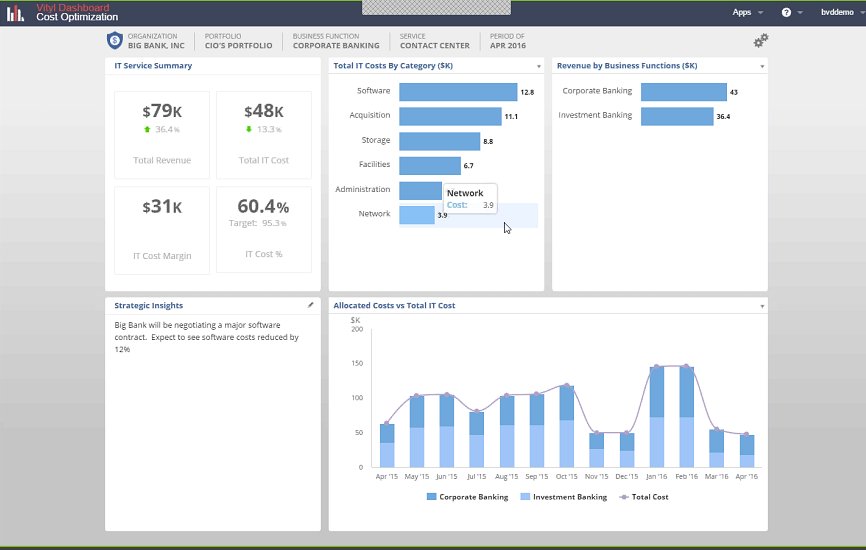
Task: Click the Total IT Costs By Category title
Action: pos(393,66)
